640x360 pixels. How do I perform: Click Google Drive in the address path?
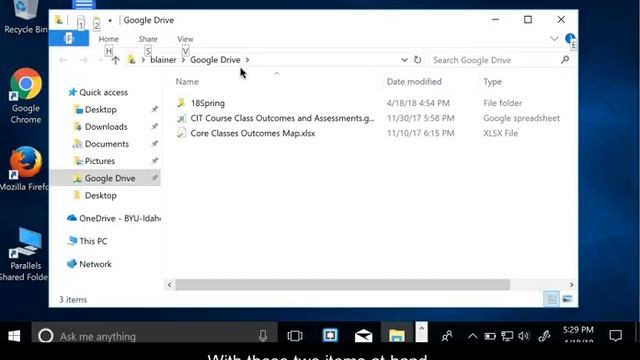pos(215,60)
